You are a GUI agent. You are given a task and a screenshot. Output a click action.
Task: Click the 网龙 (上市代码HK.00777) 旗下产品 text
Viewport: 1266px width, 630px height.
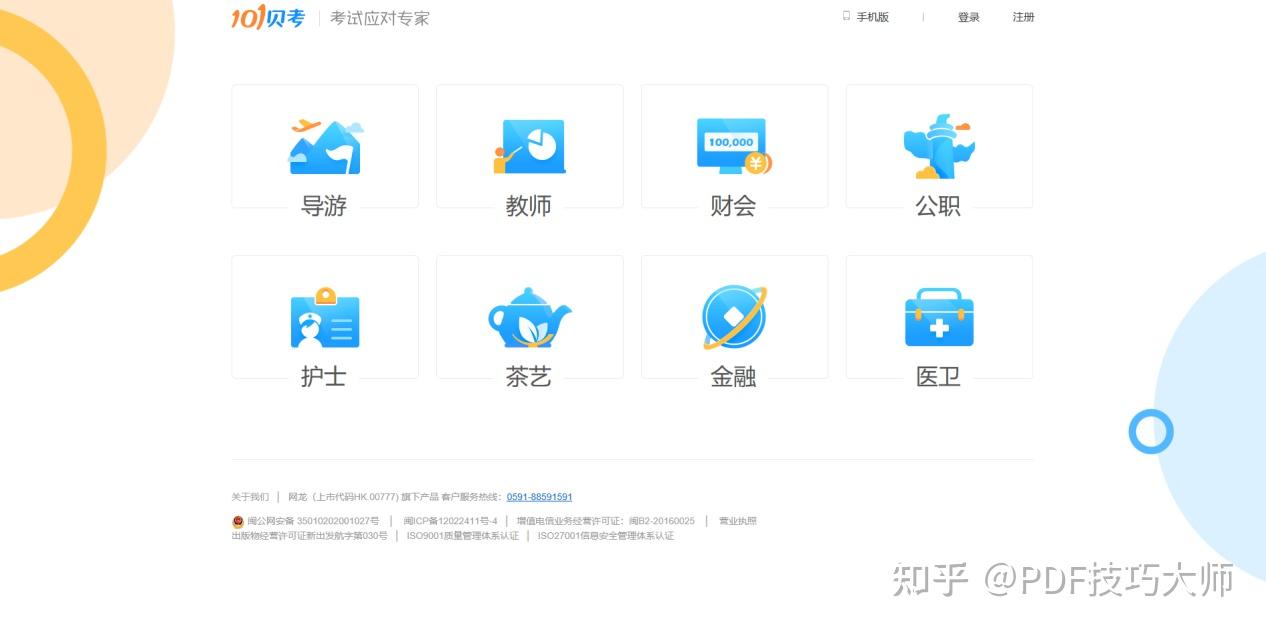(363, 497)
